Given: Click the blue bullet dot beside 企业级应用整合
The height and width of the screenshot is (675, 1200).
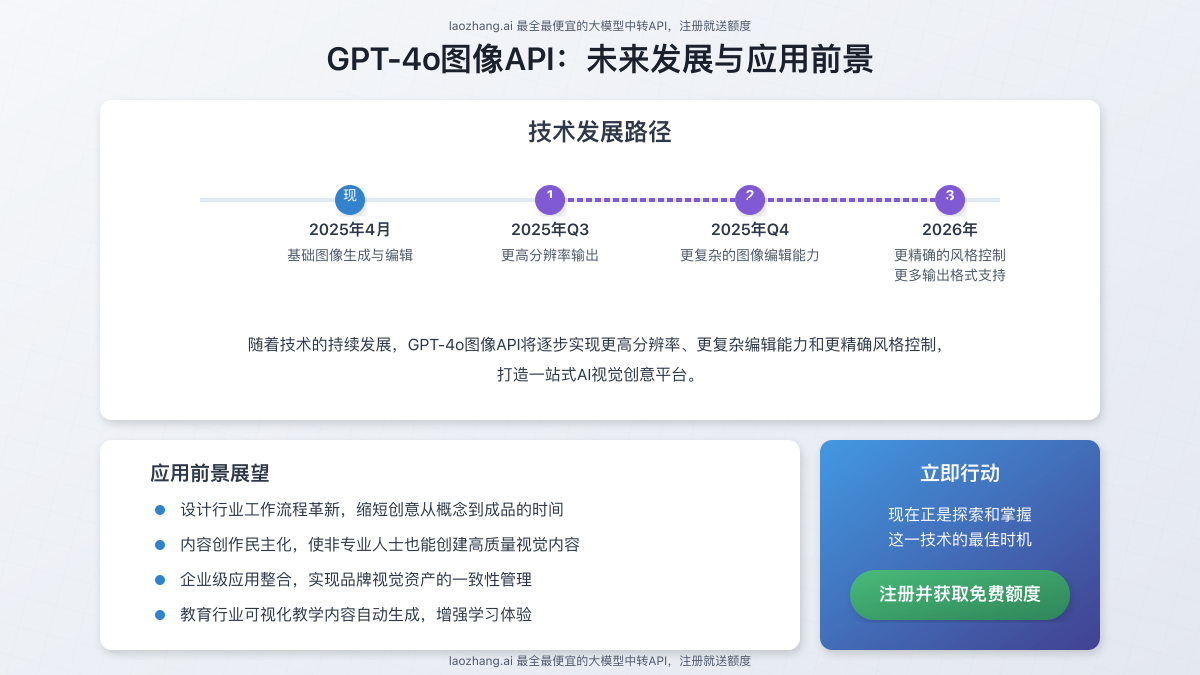Looking at the screenshot, I should click(x=160, y=580).
